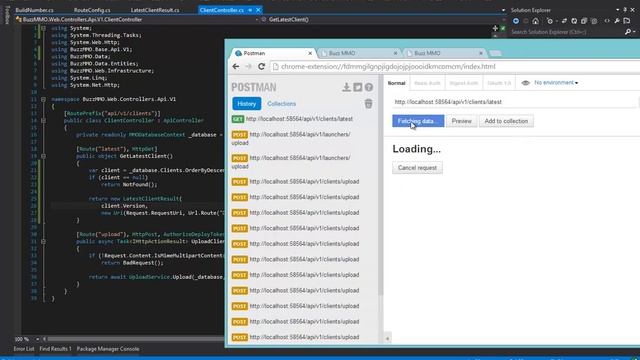The height and width of the screenshot is (360, 640).
Task: Open Properties wrench icon in Solution Explorer
Action: (617, 21)
